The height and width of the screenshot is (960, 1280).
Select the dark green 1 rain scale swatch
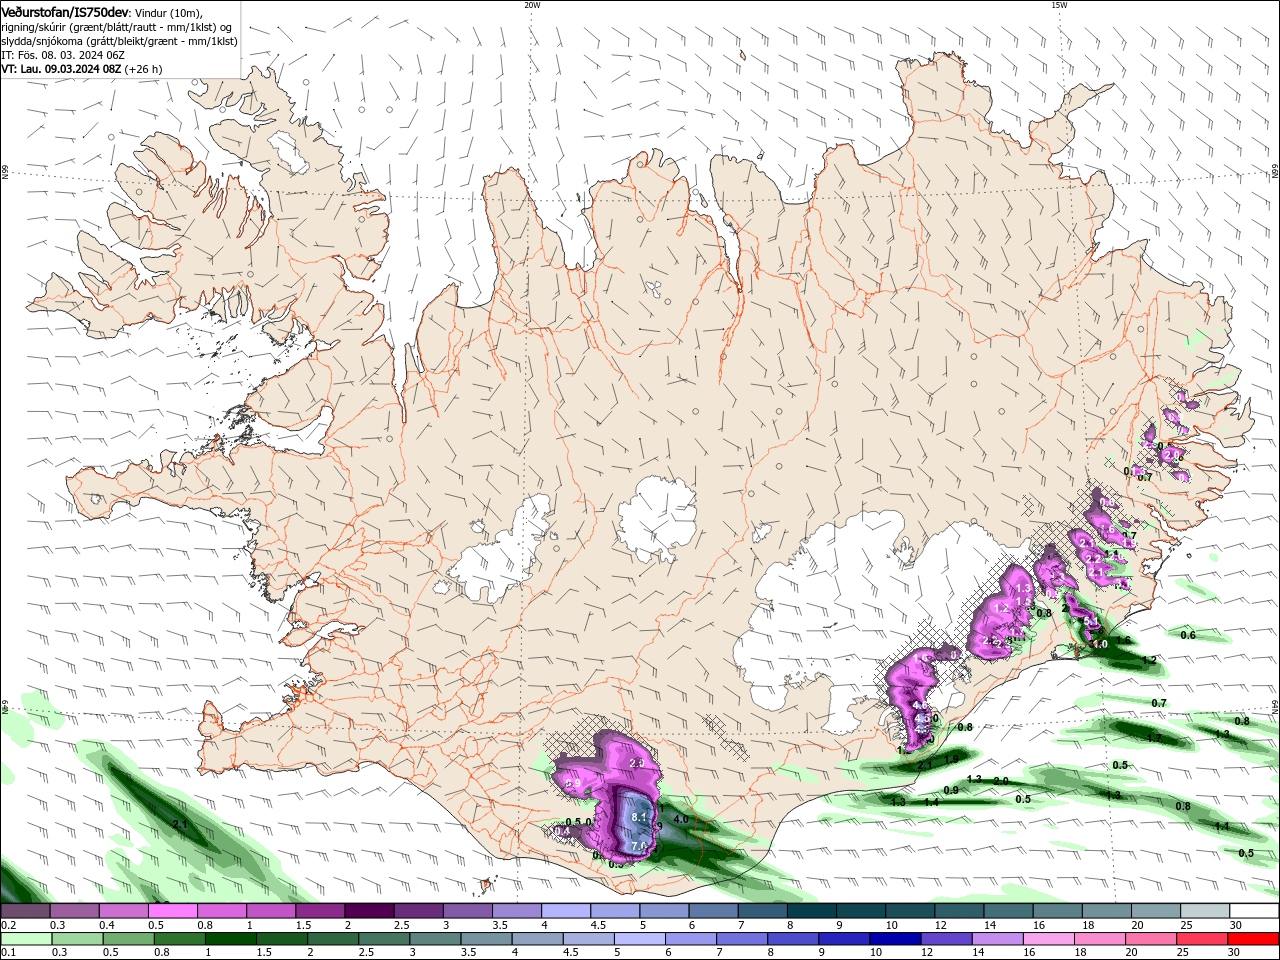coord(230,939)
